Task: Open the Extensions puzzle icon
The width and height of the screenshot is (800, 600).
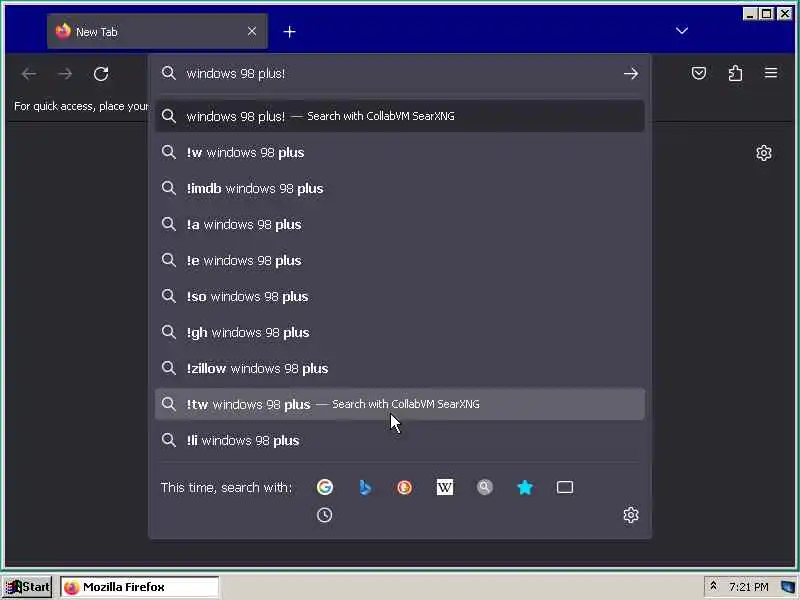Action: click(x=735, y=73)
